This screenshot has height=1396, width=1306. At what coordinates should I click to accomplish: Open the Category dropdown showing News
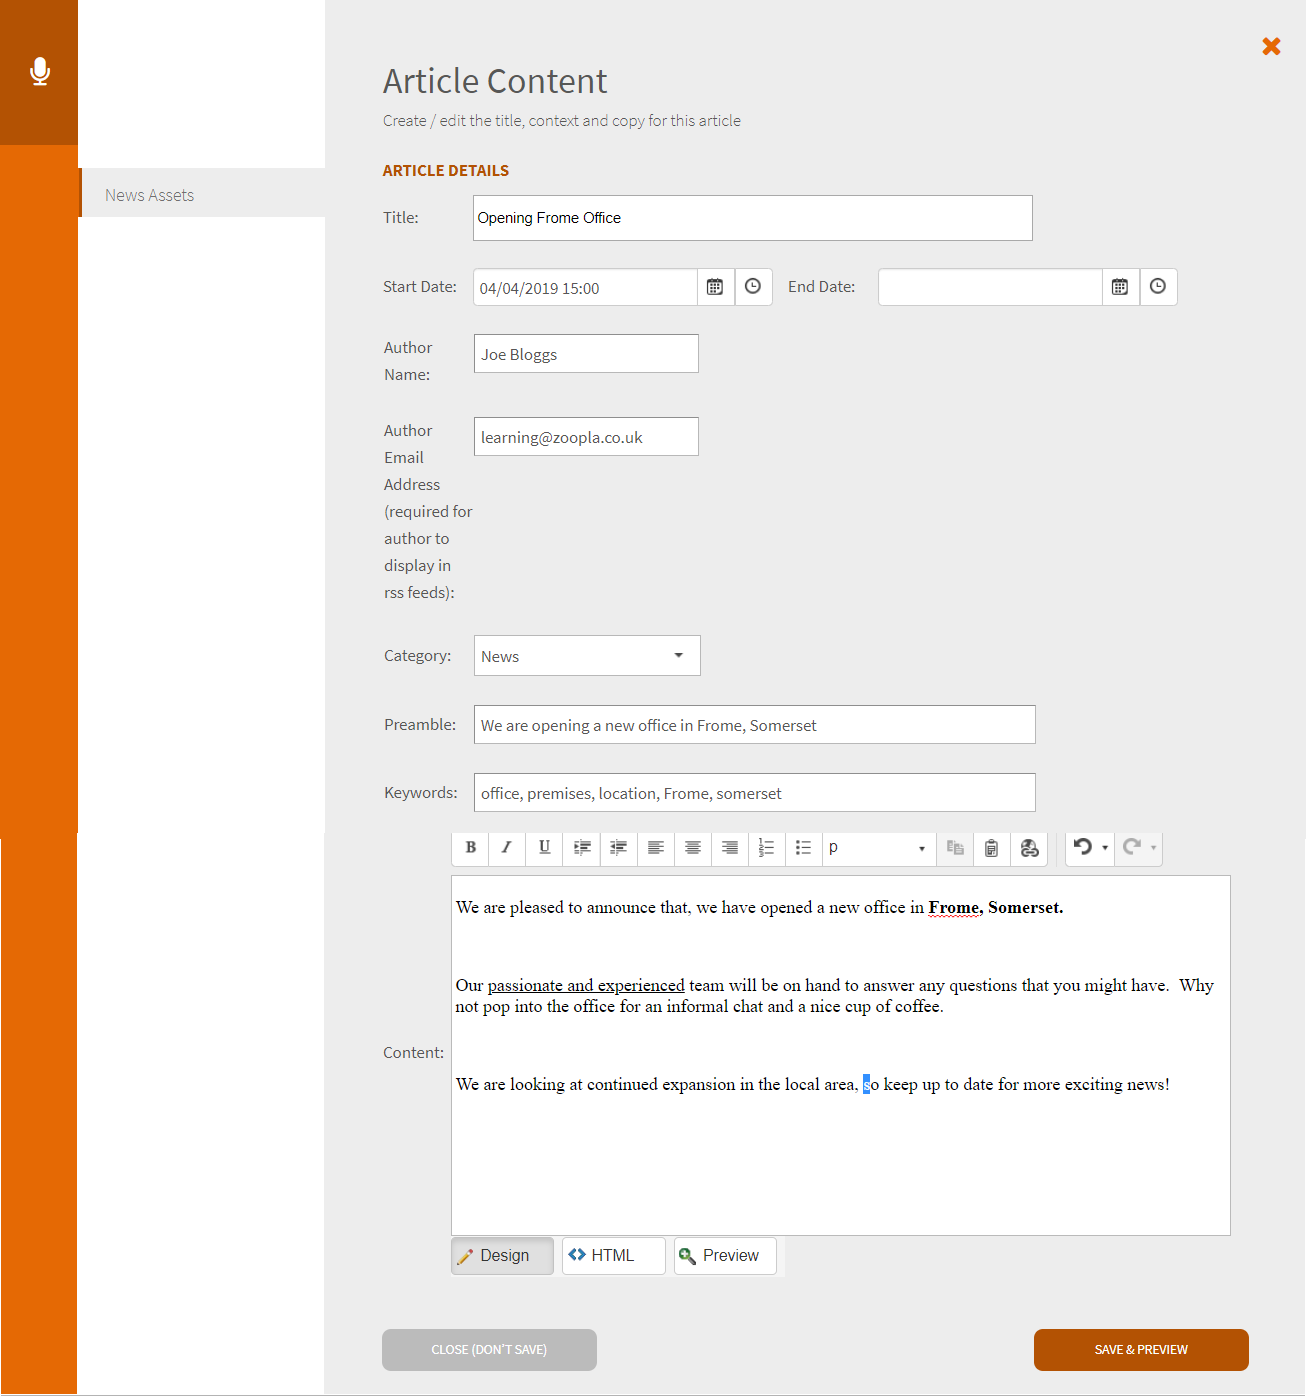[587, 656]
